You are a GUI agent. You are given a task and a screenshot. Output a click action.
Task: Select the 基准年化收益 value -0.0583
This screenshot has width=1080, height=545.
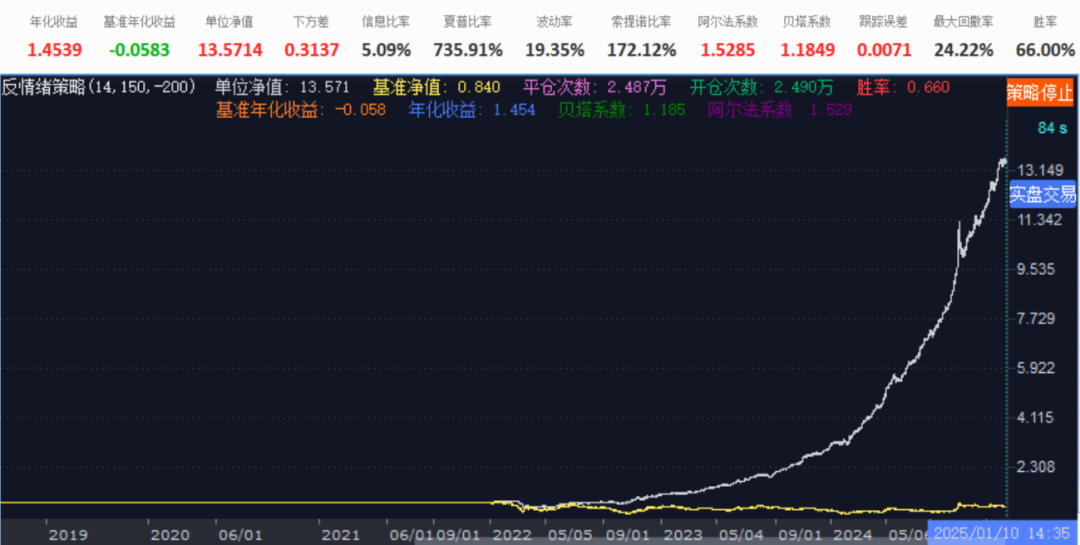click(139, 50)
